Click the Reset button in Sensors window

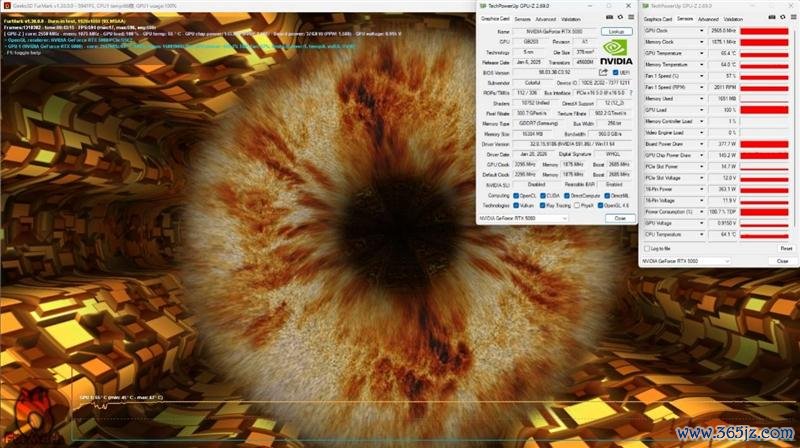(x=786, y=248)
